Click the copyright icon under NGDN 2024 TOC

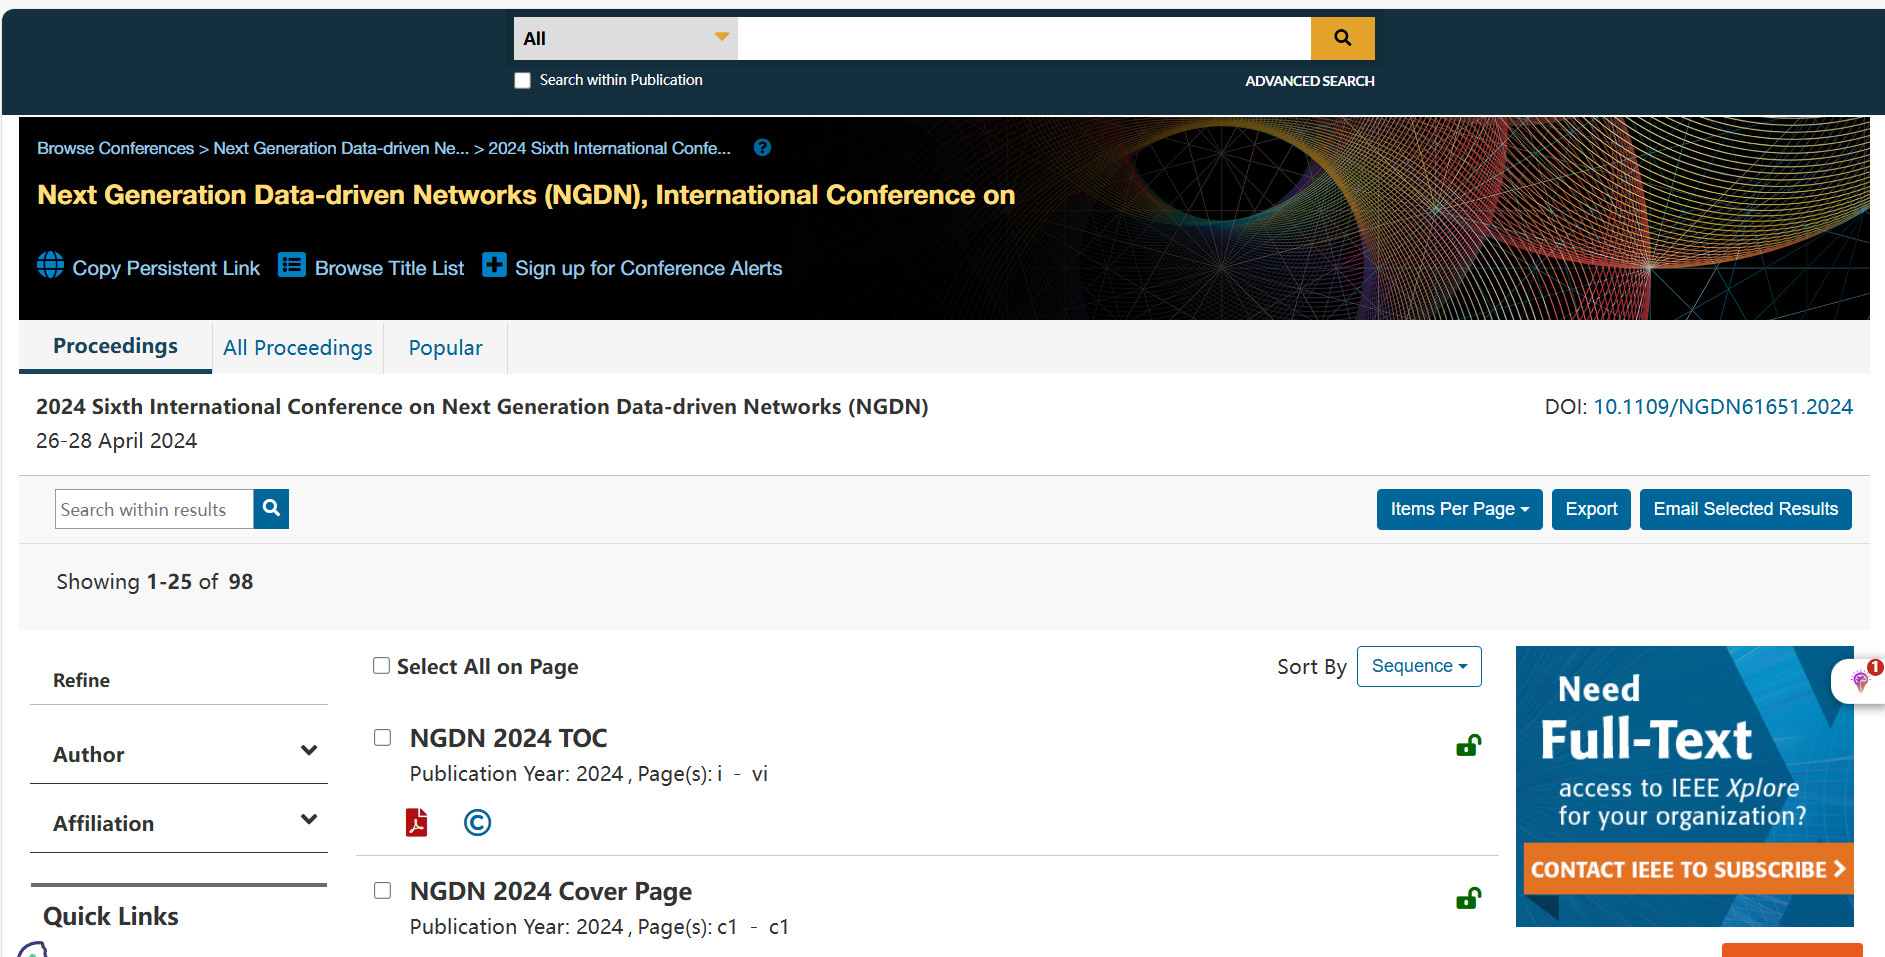click(478, 822)
